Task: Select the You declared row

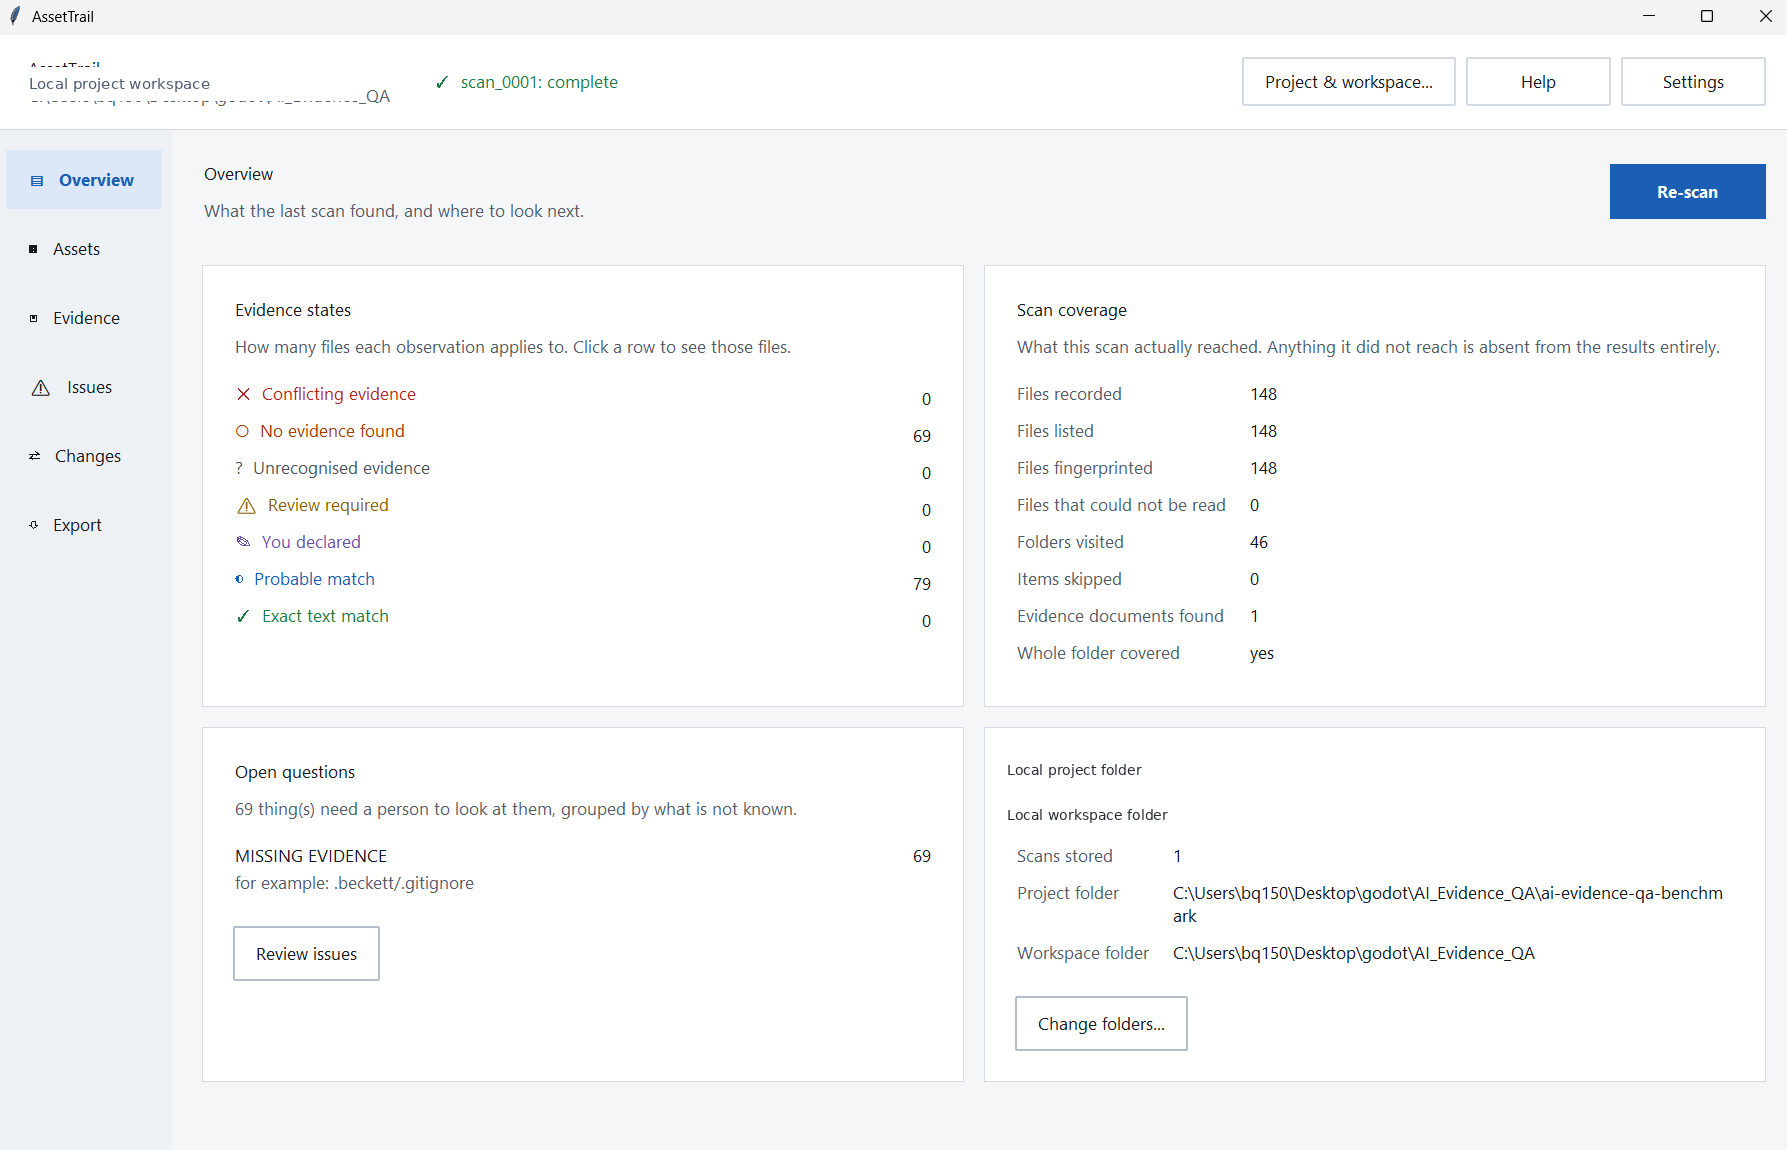Action: [x=583, y=543]
